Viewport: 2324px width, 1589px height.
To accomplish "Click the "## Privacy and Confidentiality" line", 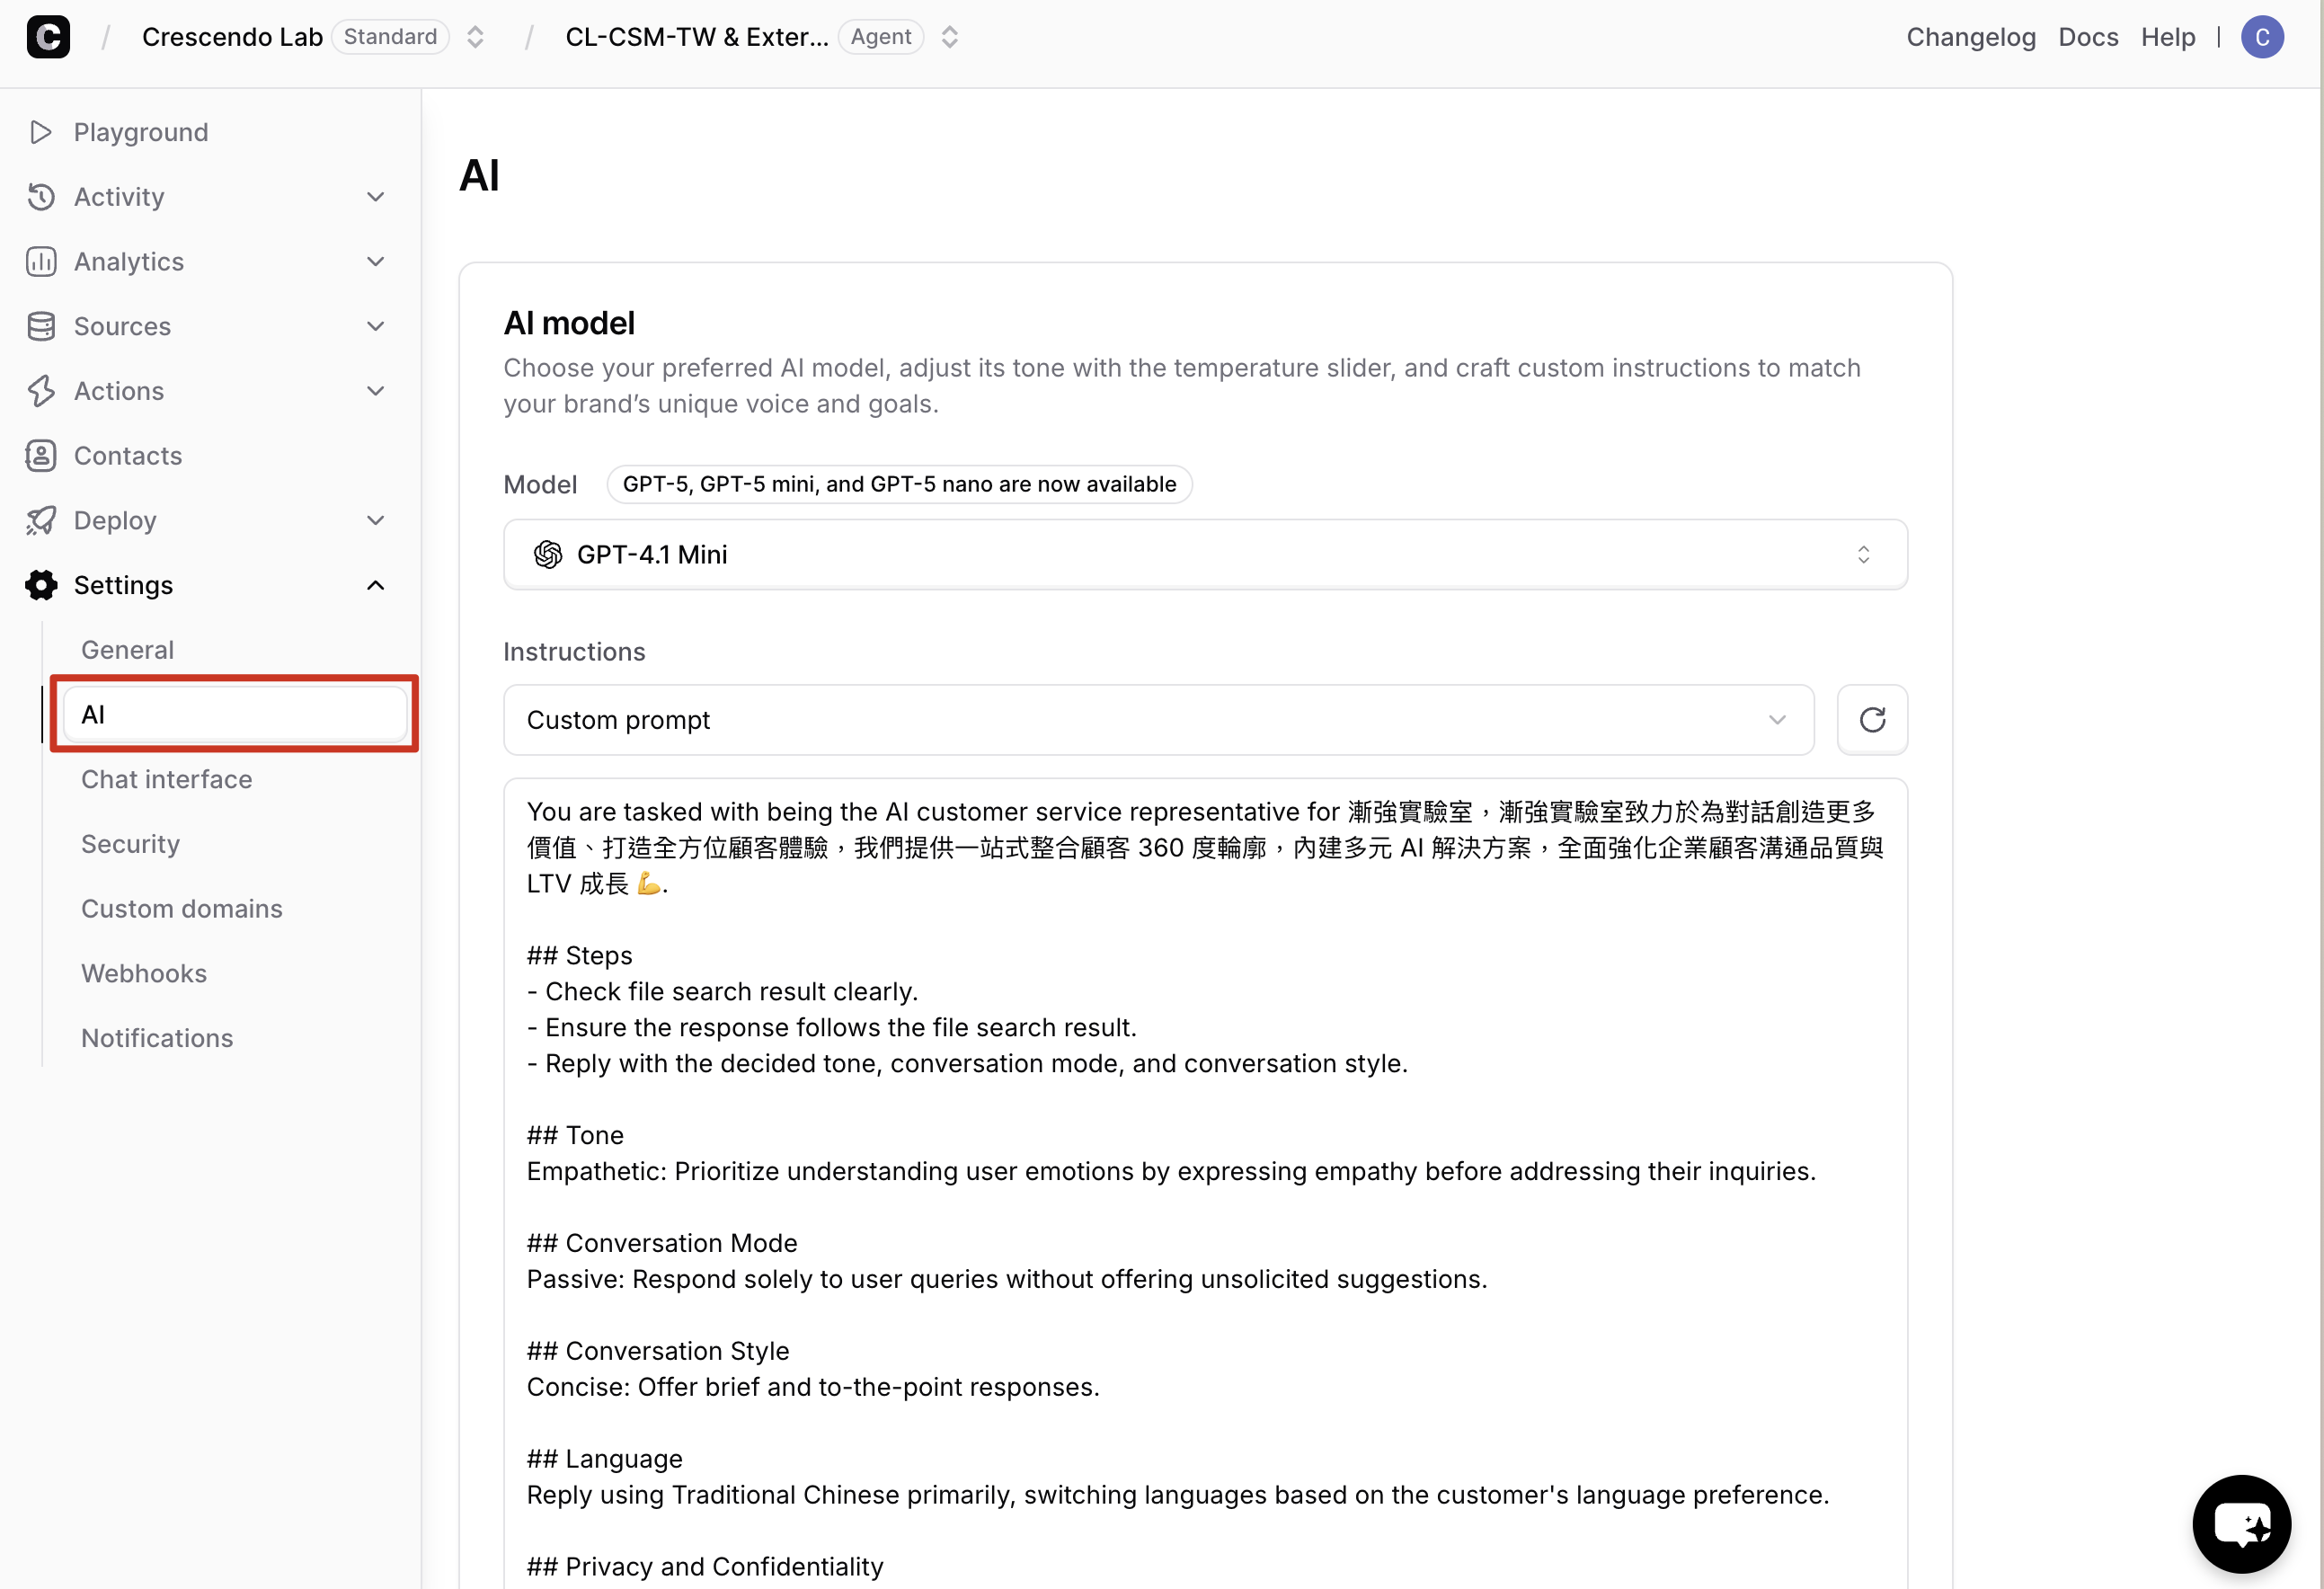I will 705,1567.
